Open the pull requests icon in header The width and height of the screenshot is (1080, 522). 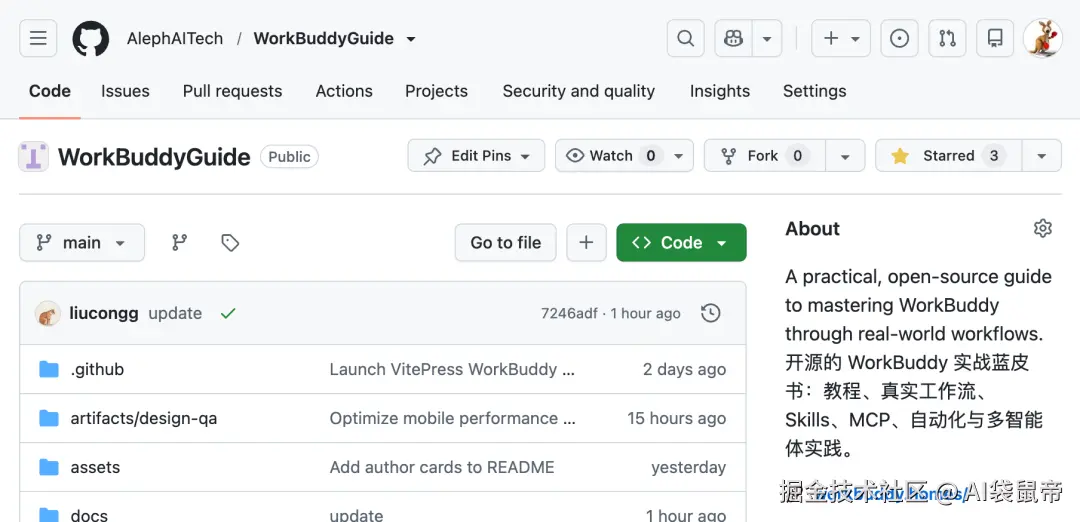947,39
